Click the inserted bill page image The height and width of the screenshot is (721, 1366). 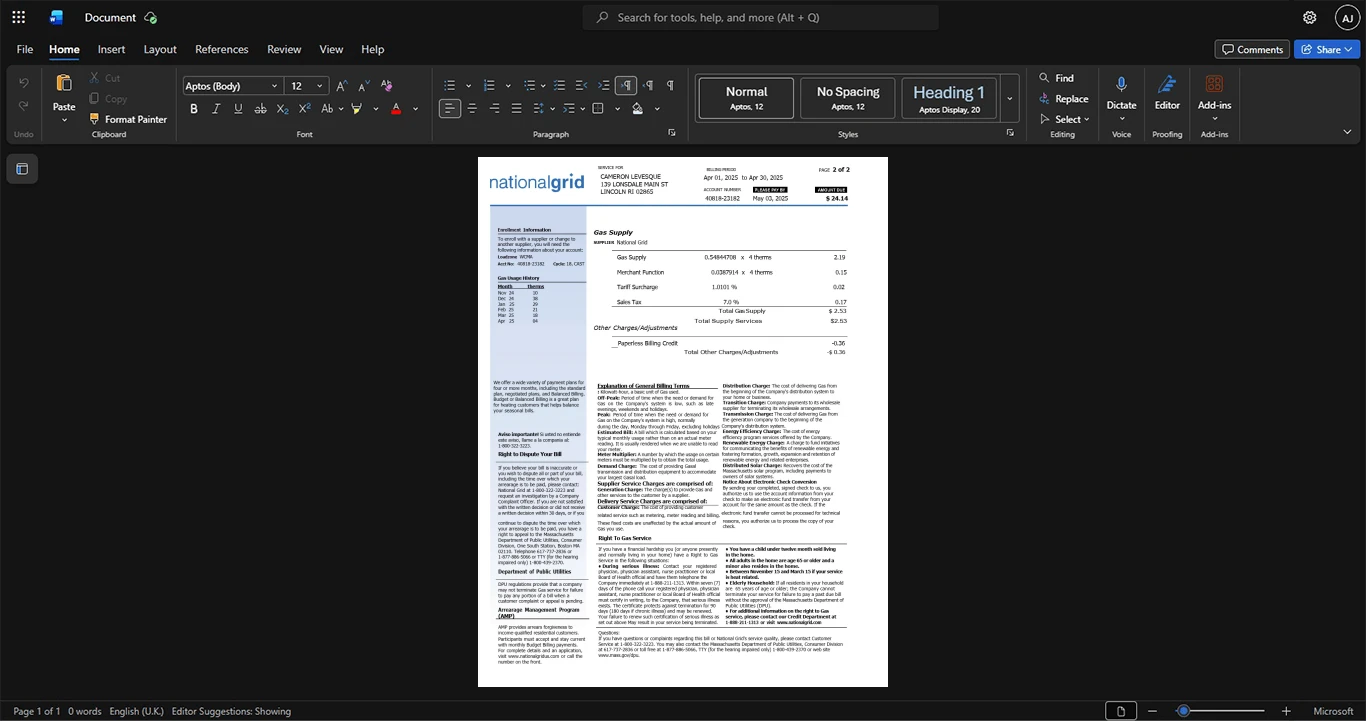pos(683,422)
